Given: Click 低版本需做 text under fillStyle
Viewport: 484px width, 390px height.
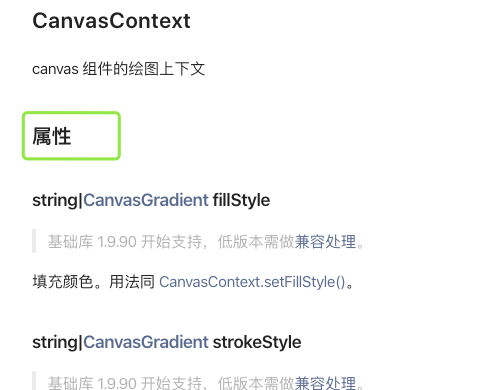Looking at the screenshot, I should [x=256, y=242].
